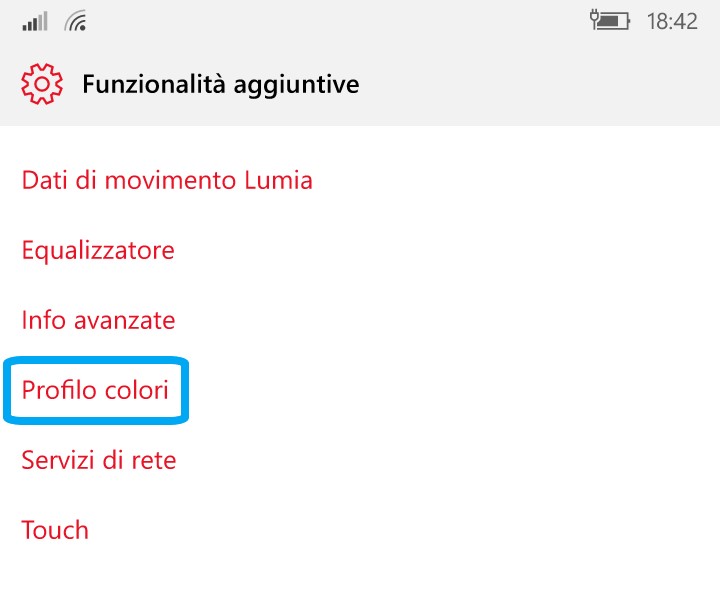The width and height of the screenshot is (720, 600).
Task: Open the Touch settings
Action: pyautogui.click(x=55, y=530)
